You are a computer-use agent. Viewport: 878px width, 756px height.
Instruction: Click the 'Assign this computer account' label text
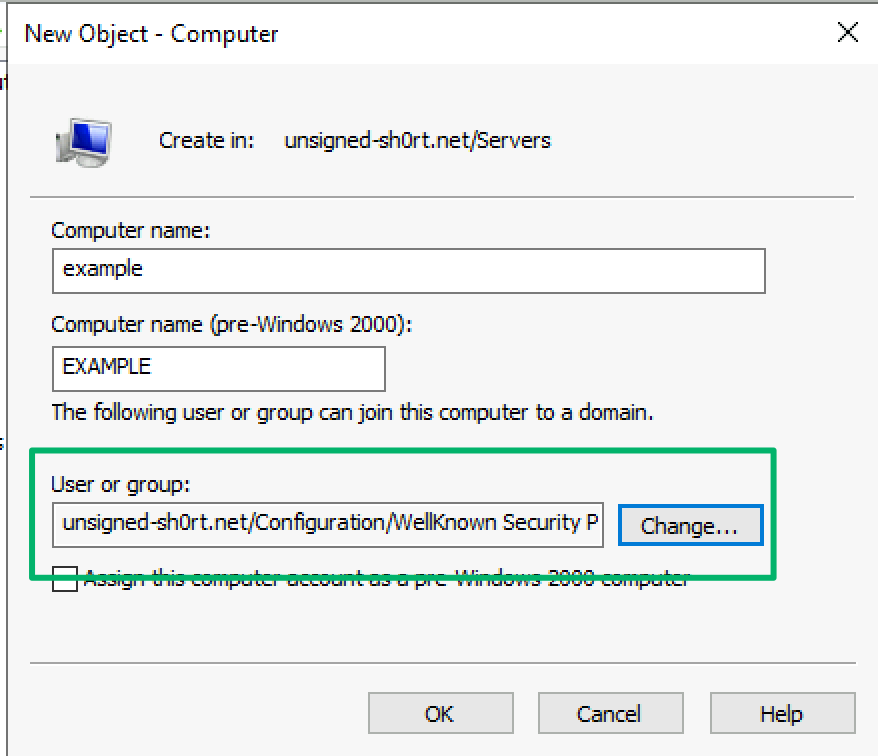pos(386,578)
